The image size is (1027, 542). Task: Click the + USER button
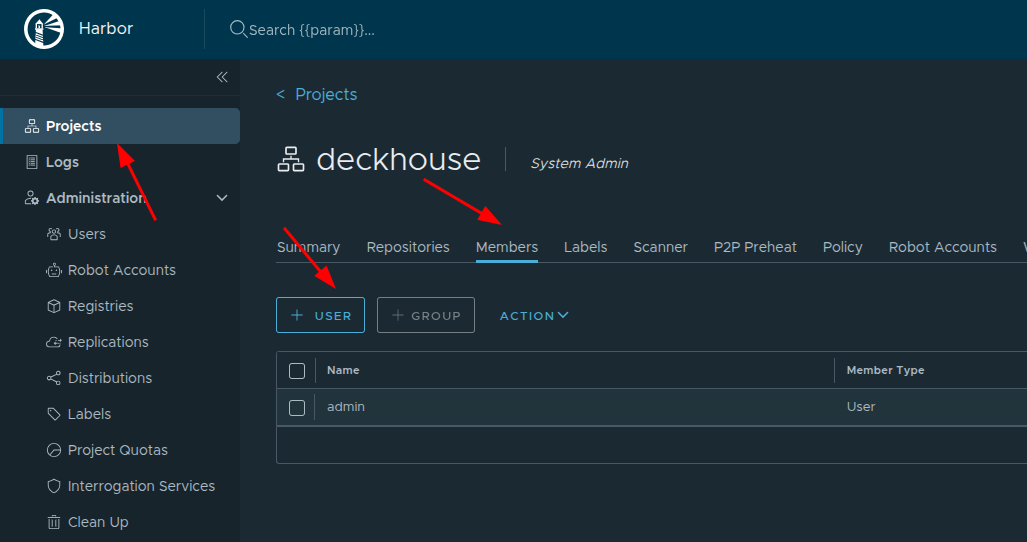(320, 315)
